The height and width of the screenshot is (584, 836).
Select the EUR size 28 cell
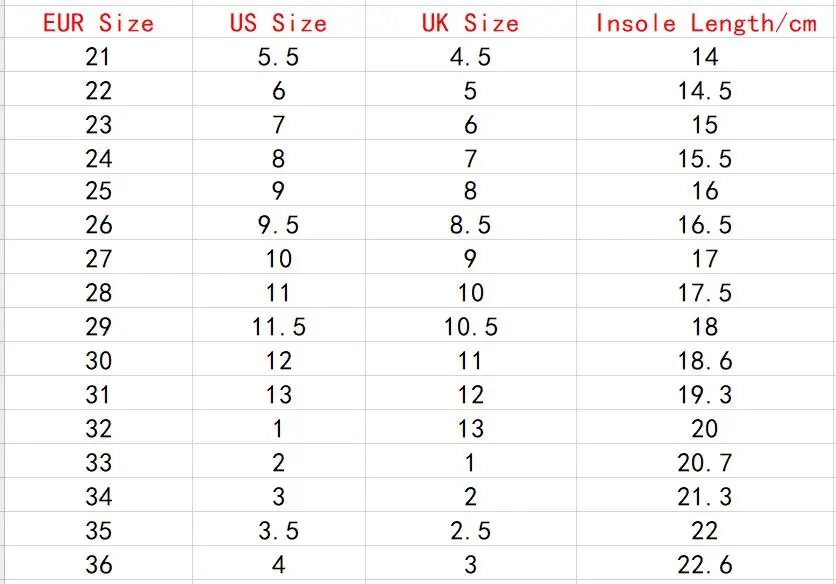point(98,293)
